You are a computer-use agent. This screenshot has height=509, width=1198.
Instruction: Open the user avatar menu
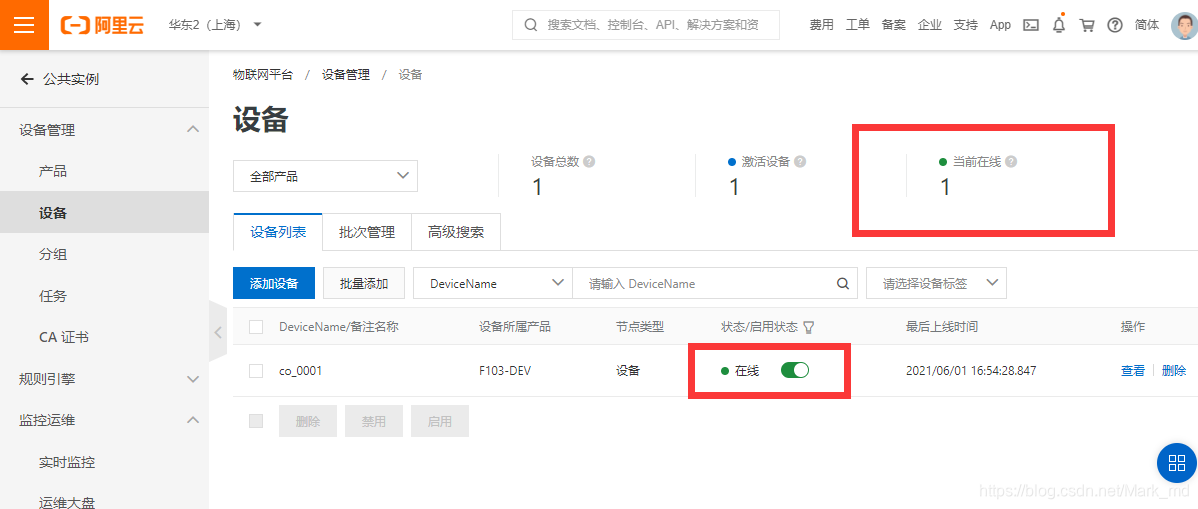(1184, 25)
